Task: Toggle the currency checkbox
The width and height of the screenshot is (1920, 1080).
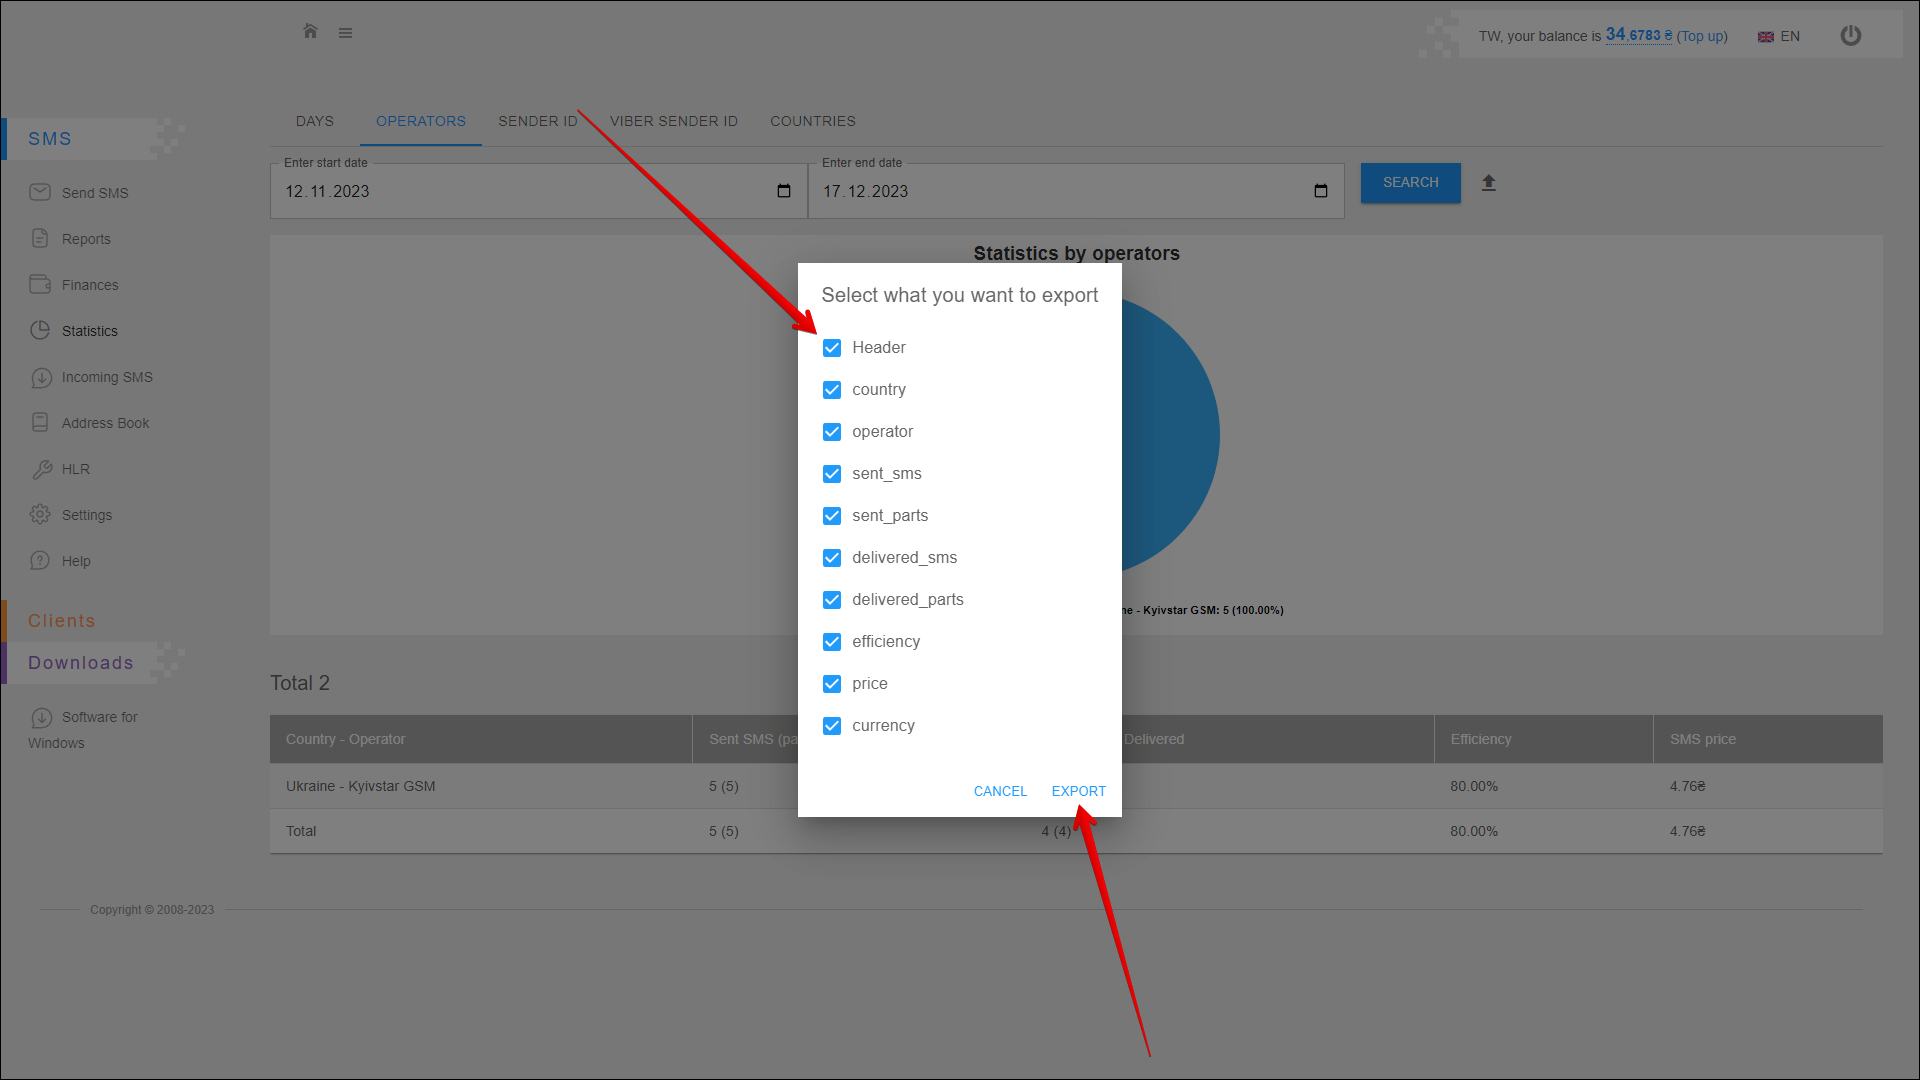Action: tap(831, 726)
